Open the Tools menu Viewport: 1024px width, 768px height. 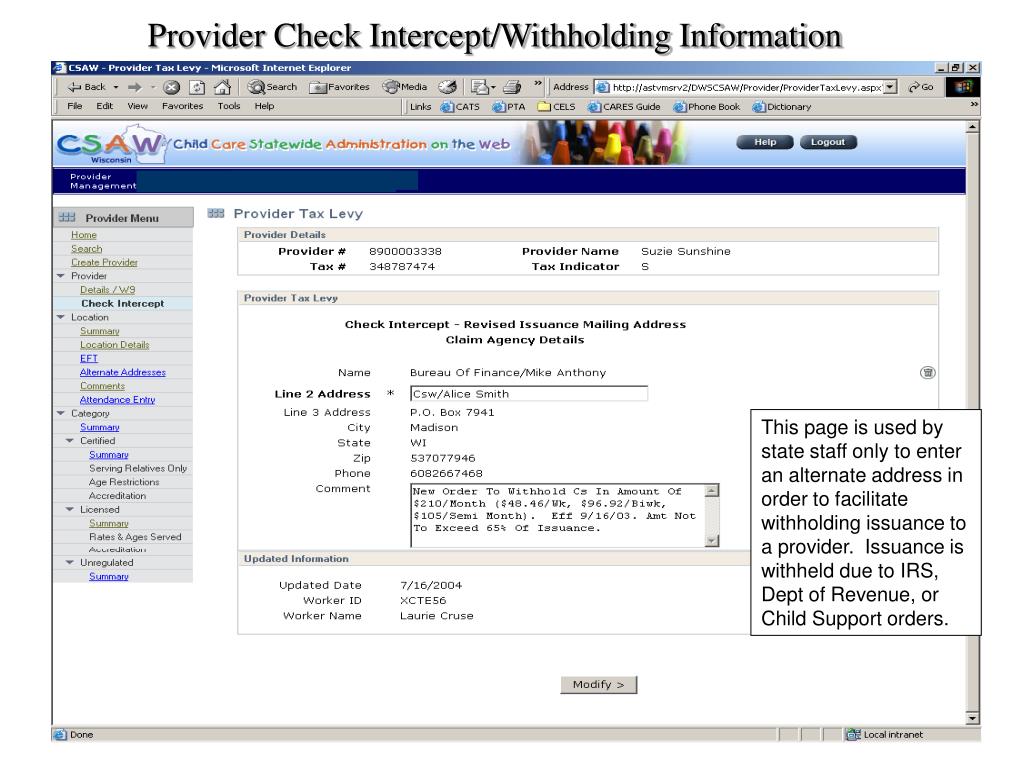229,106
